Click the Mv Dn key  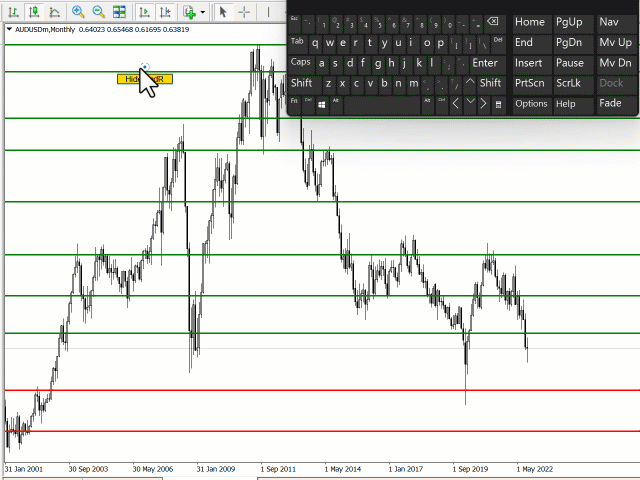(x=616, y=63)
